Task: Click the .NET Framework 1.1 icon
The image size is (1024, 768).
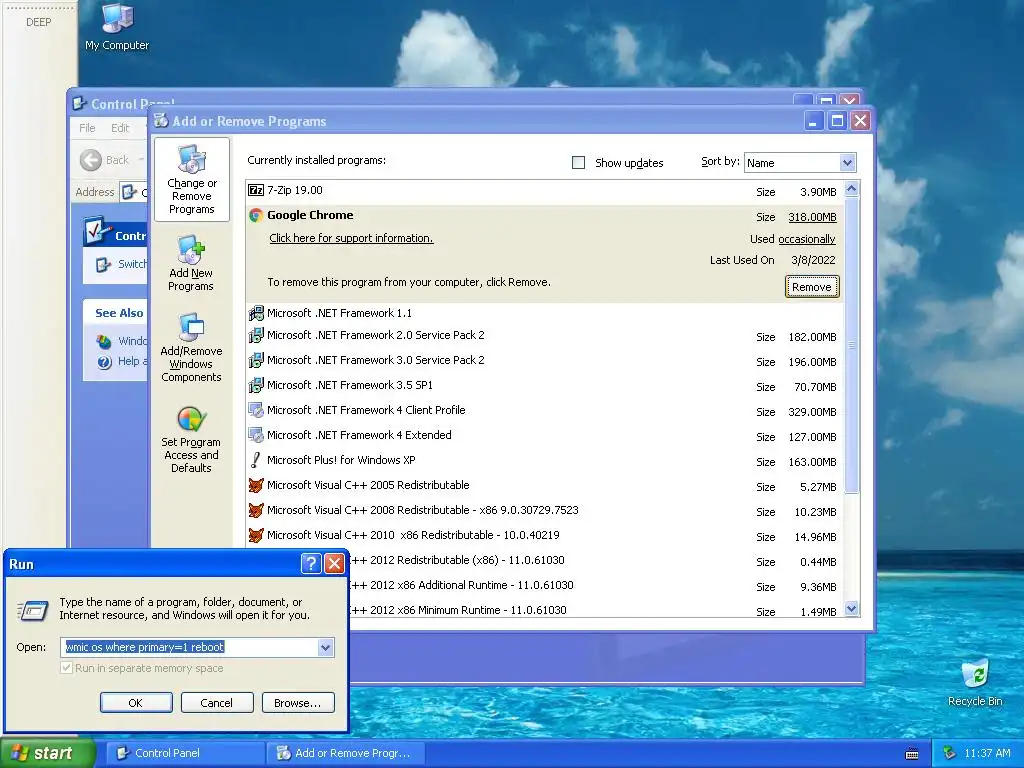Action: tap(256, 313)
